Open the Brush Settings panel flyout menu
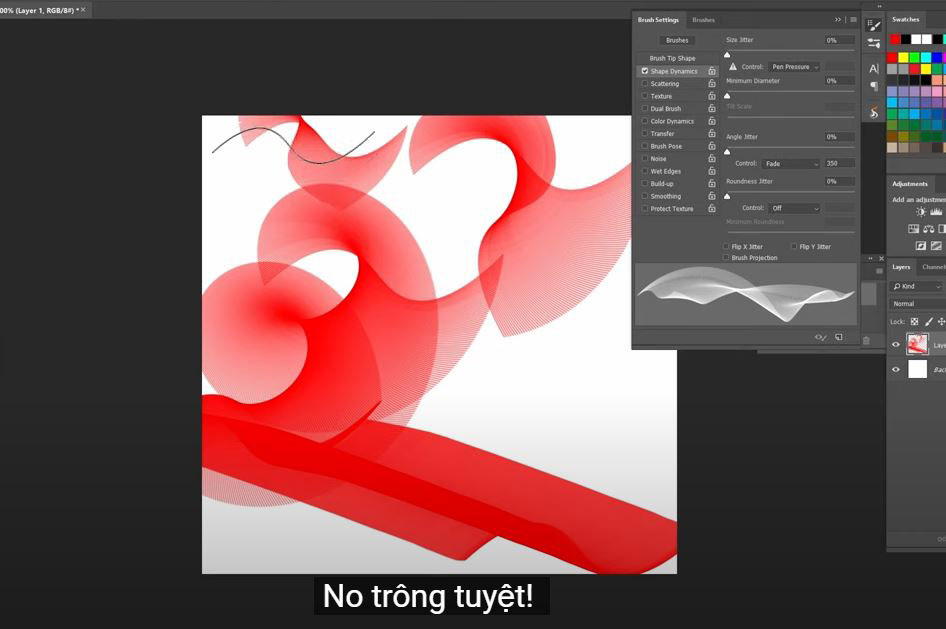 coord(853,20)
